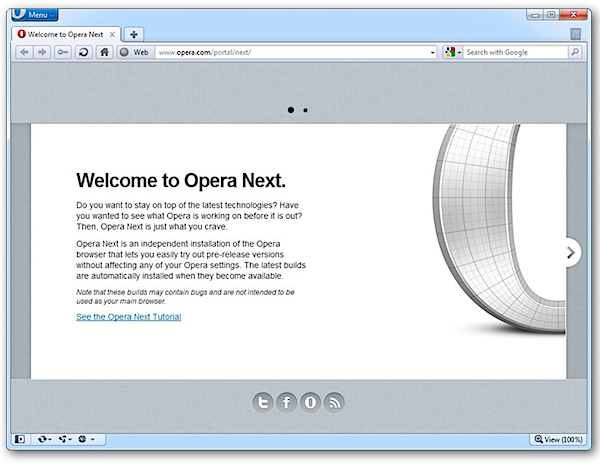Maximize the Opera window
This screenshot has height=464, width=600.
551,15
